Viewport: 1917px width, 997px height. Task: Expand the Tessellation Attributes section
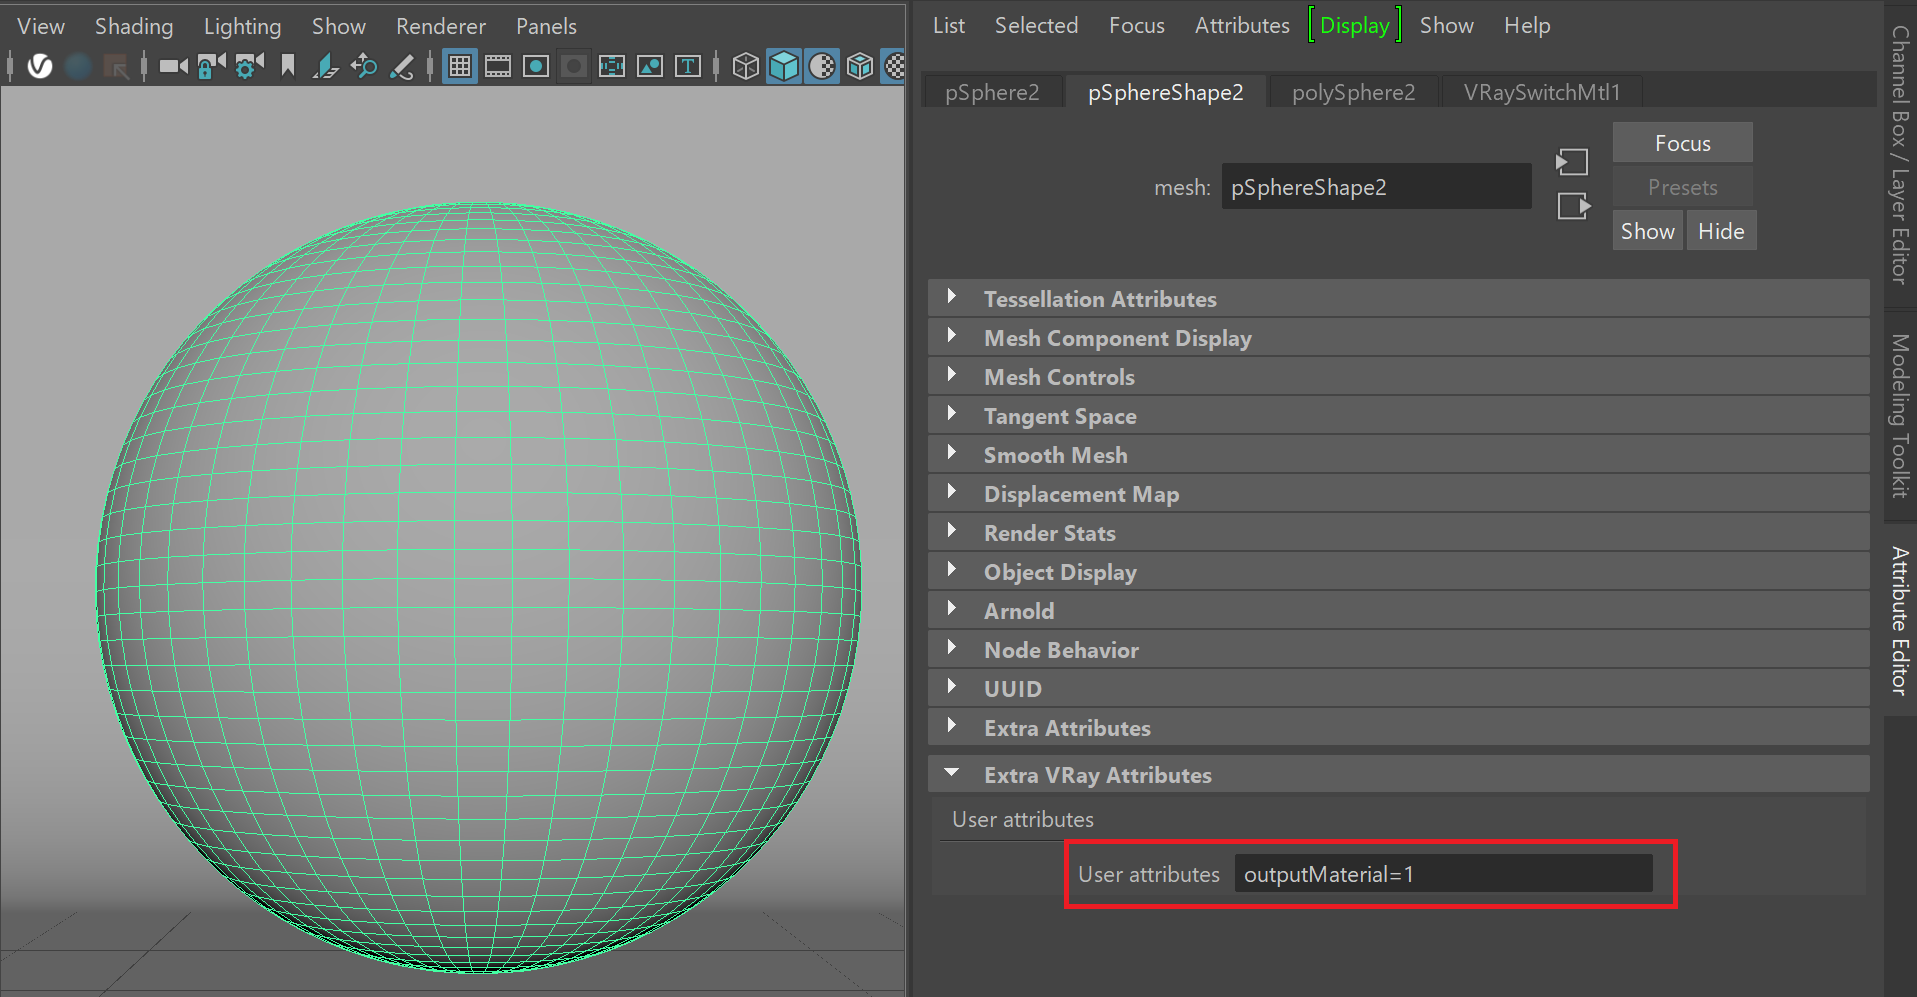tap(1399, 299)
